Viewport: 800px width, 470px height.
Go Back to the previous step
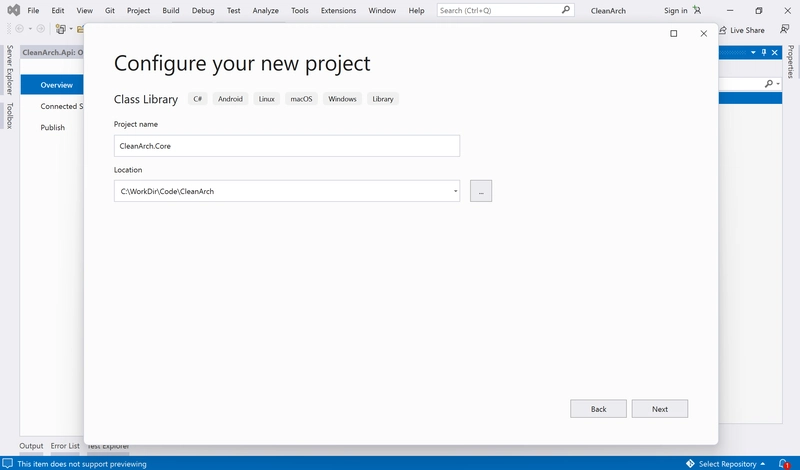tap(598, 409)
